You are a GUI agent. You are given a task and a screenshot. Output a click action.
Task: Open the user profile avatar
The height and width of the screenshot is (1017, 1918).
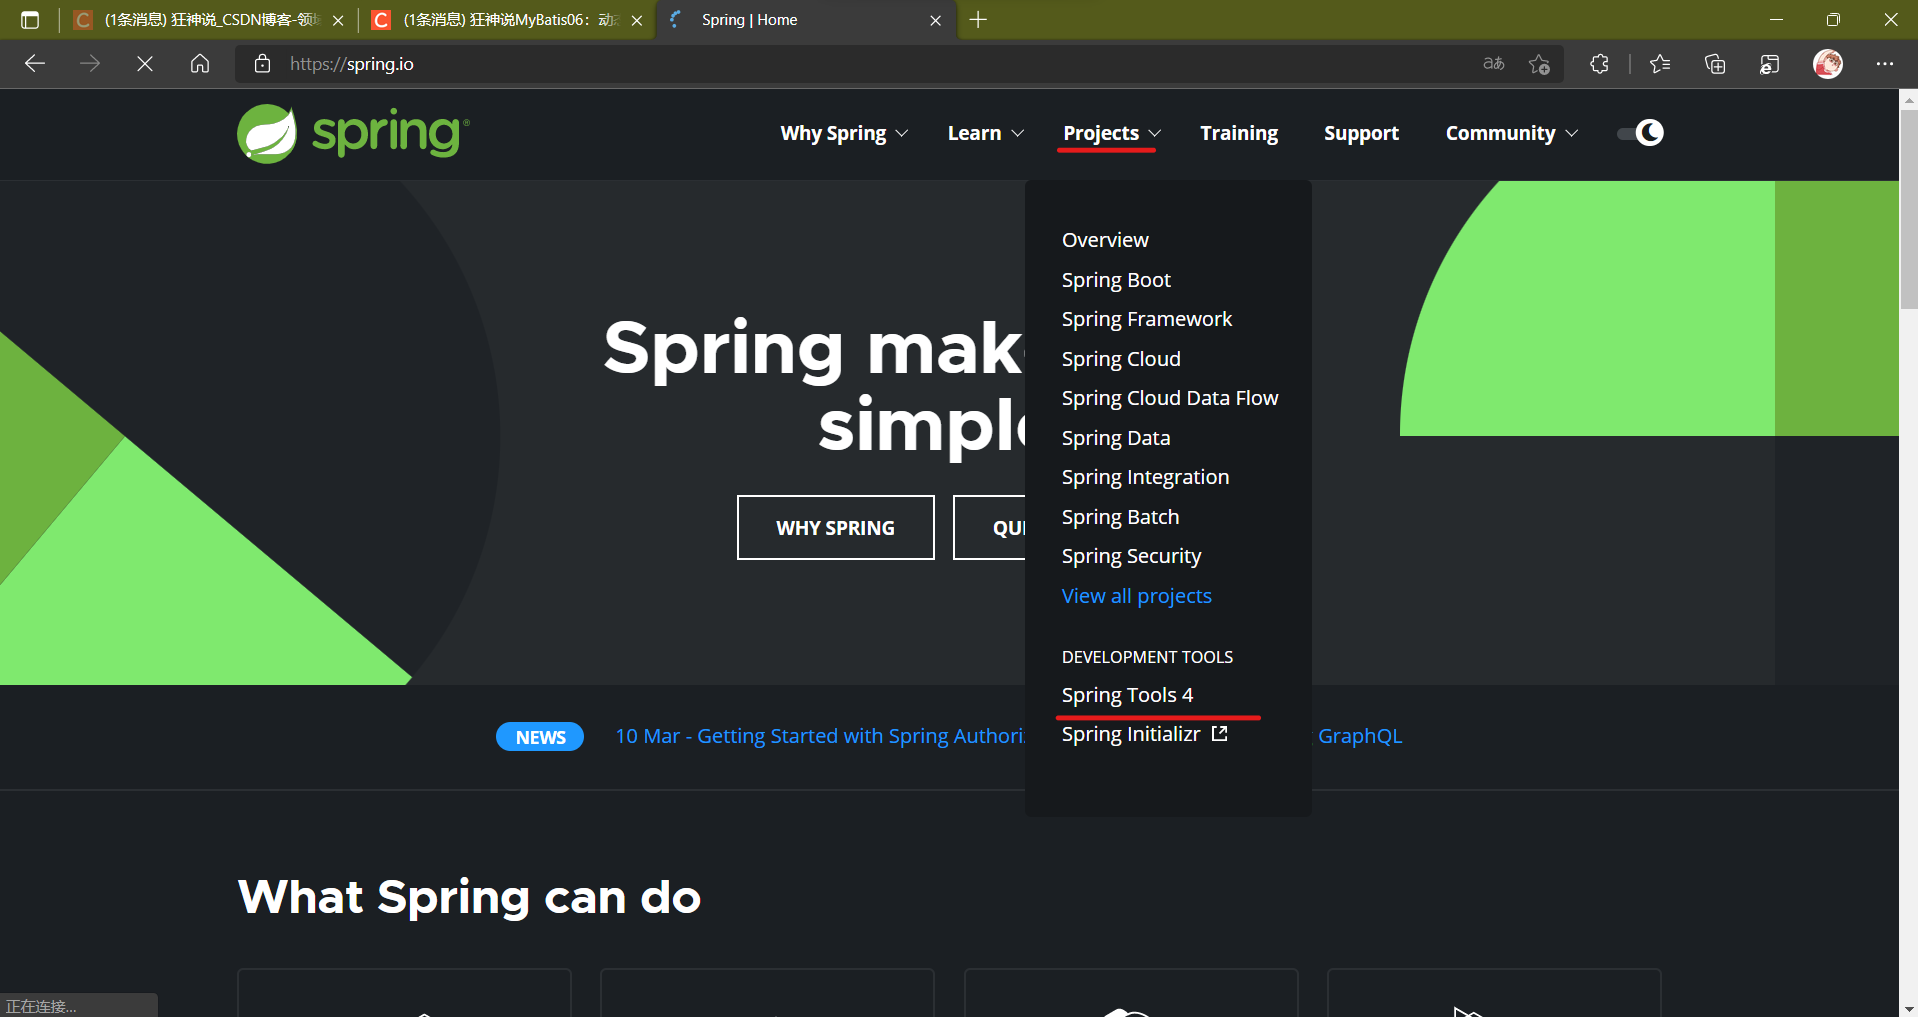point(1828,64)
